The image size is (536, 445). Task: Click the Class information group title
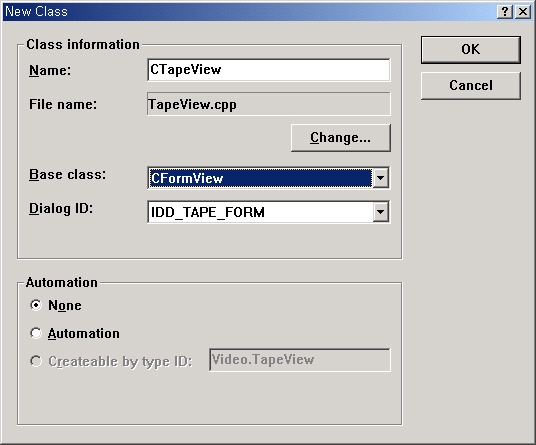click(x=83, y=44)
